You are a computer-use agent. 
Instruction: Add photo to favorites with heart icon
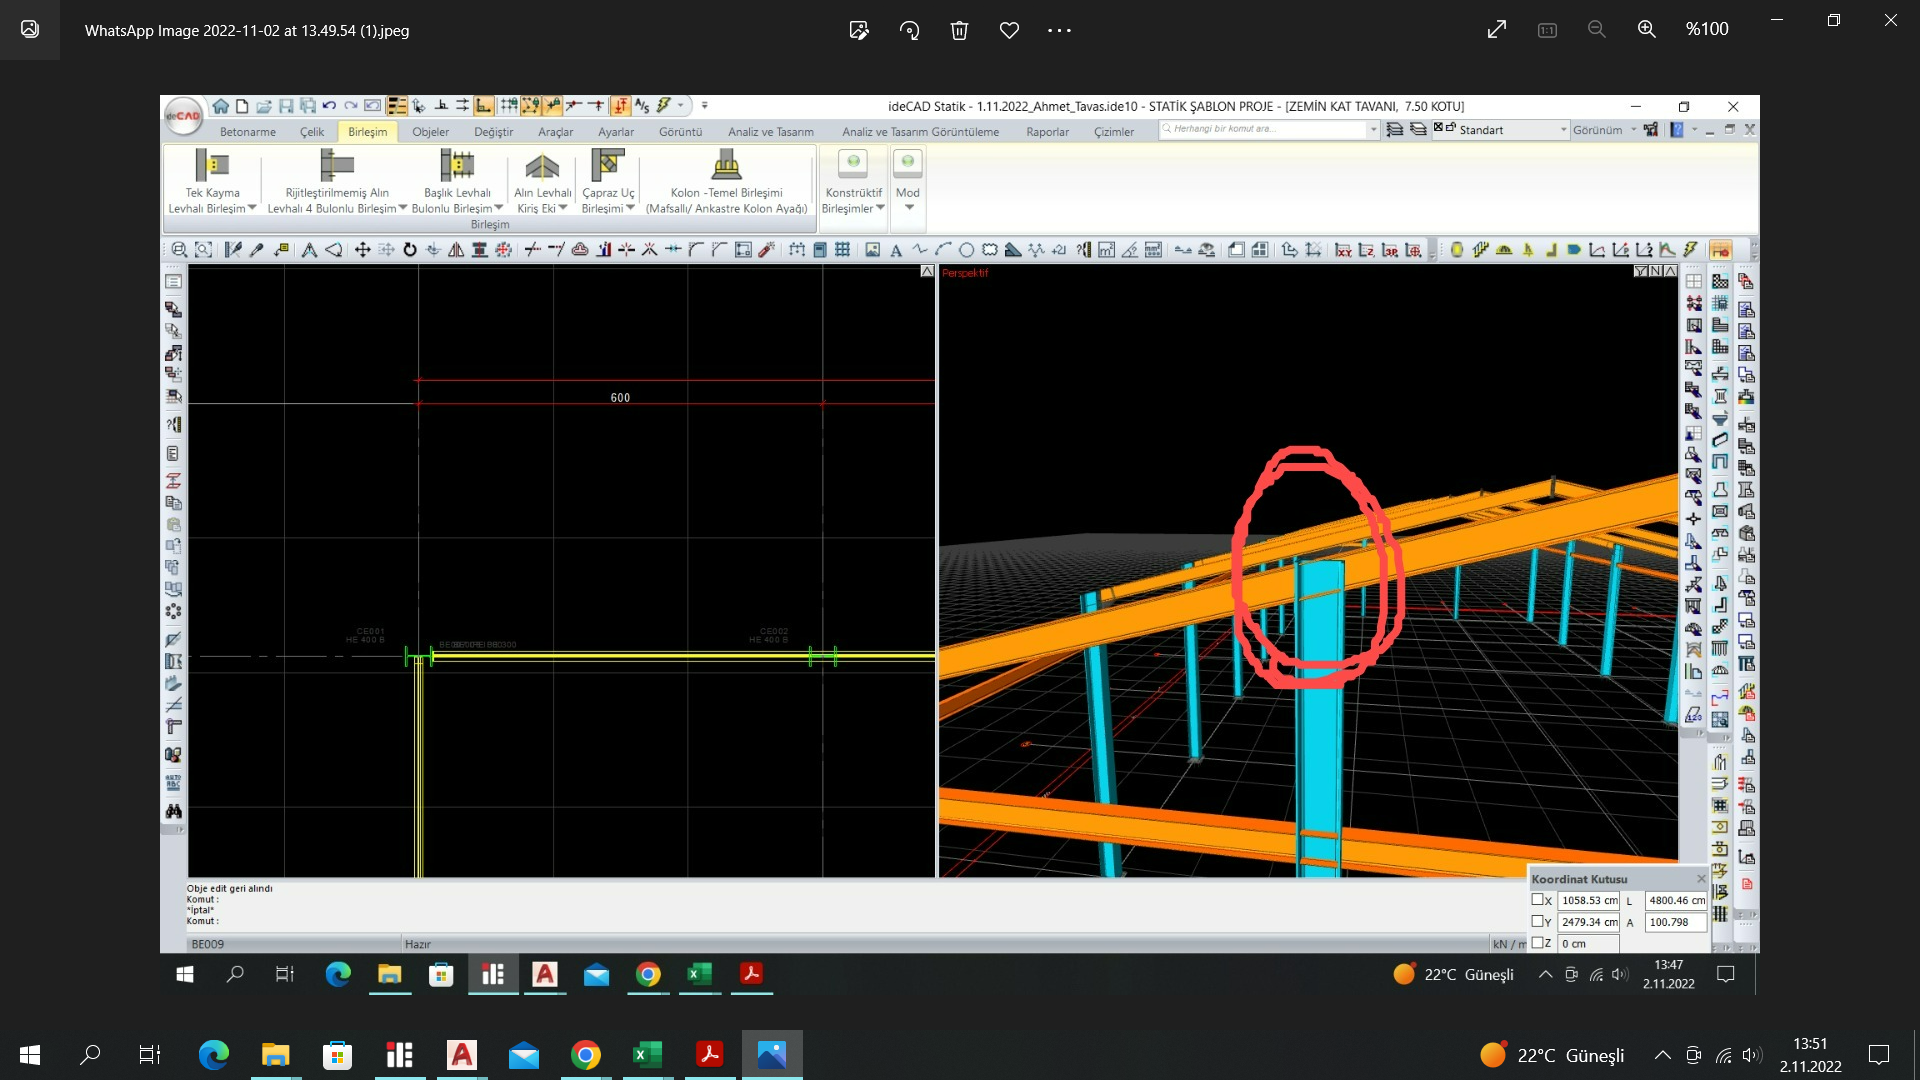pyautogui.click(x=1009, y=30)
